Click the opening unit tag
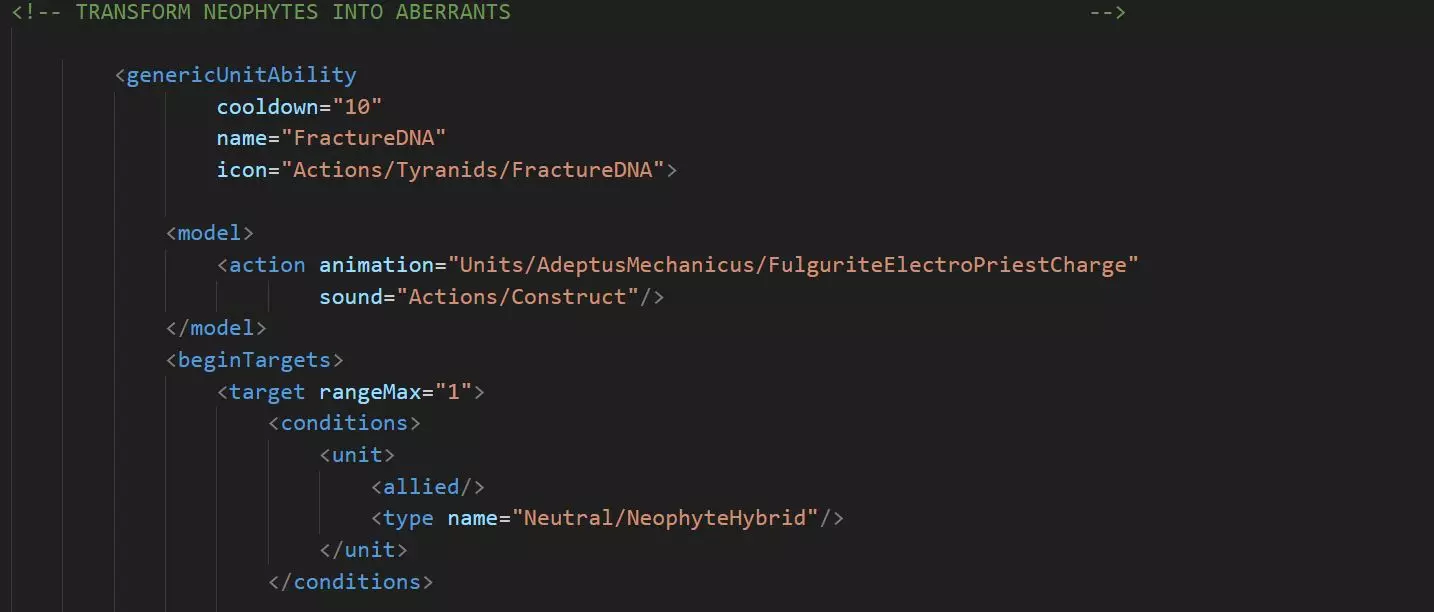 point(357,455)
